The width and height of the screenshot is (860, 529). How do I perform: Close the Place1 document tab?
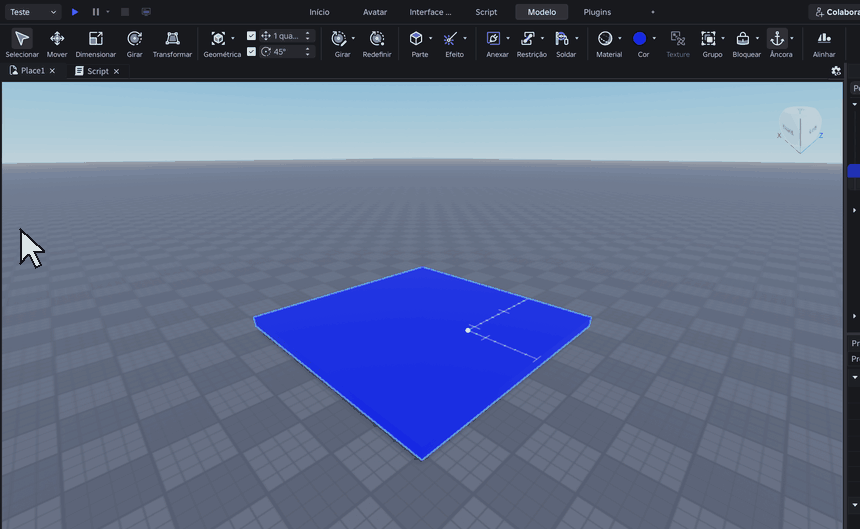(x=52, y=71)
